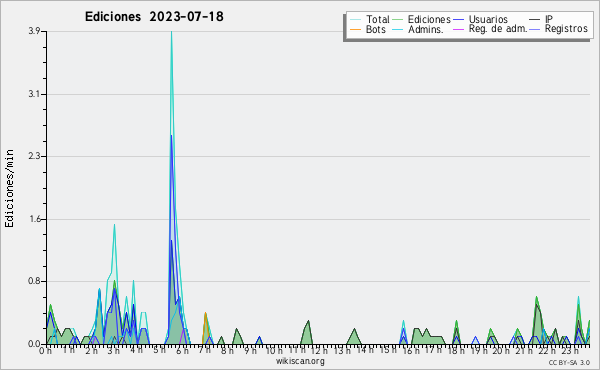Click the chart title 'Ediciones 2023-07-18'
Image resolution: width=600 pixels, height=370 pixels.
[154, 17]
